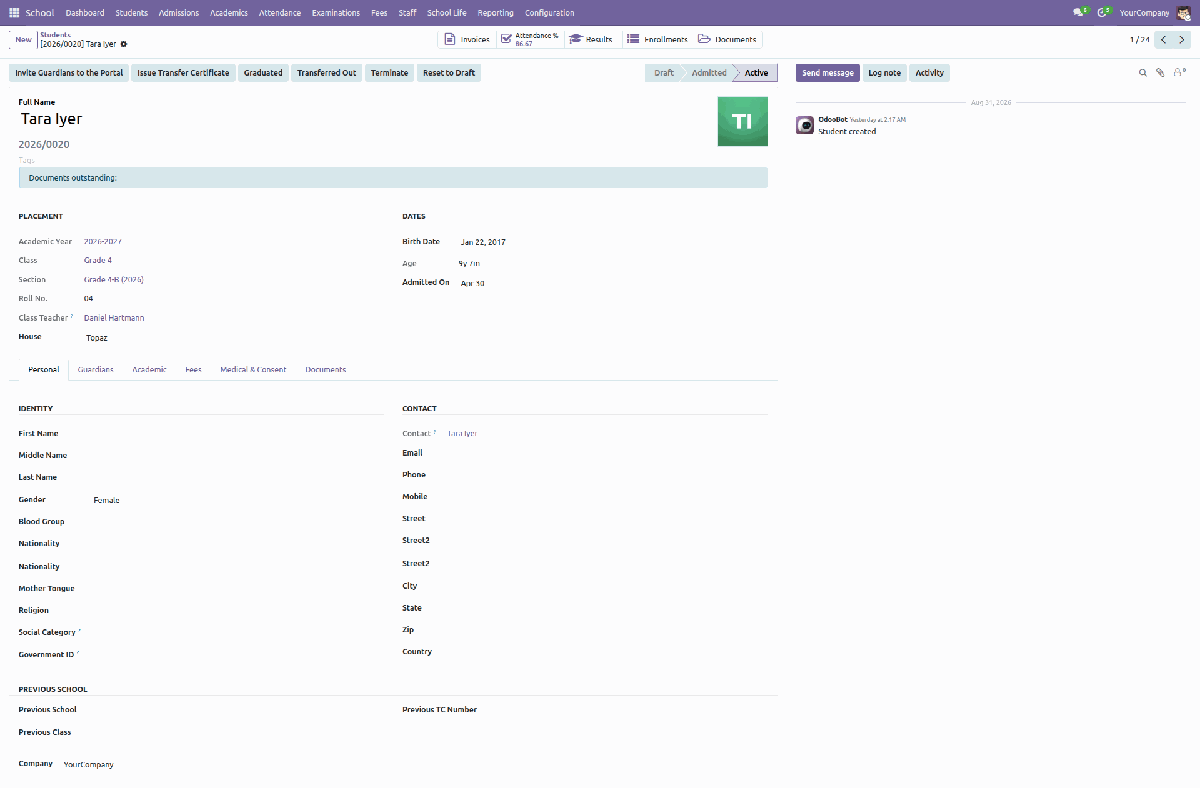Viewport: 1200px width, 788px height.
Task: Open the School app menu
Action: [40, 13]
